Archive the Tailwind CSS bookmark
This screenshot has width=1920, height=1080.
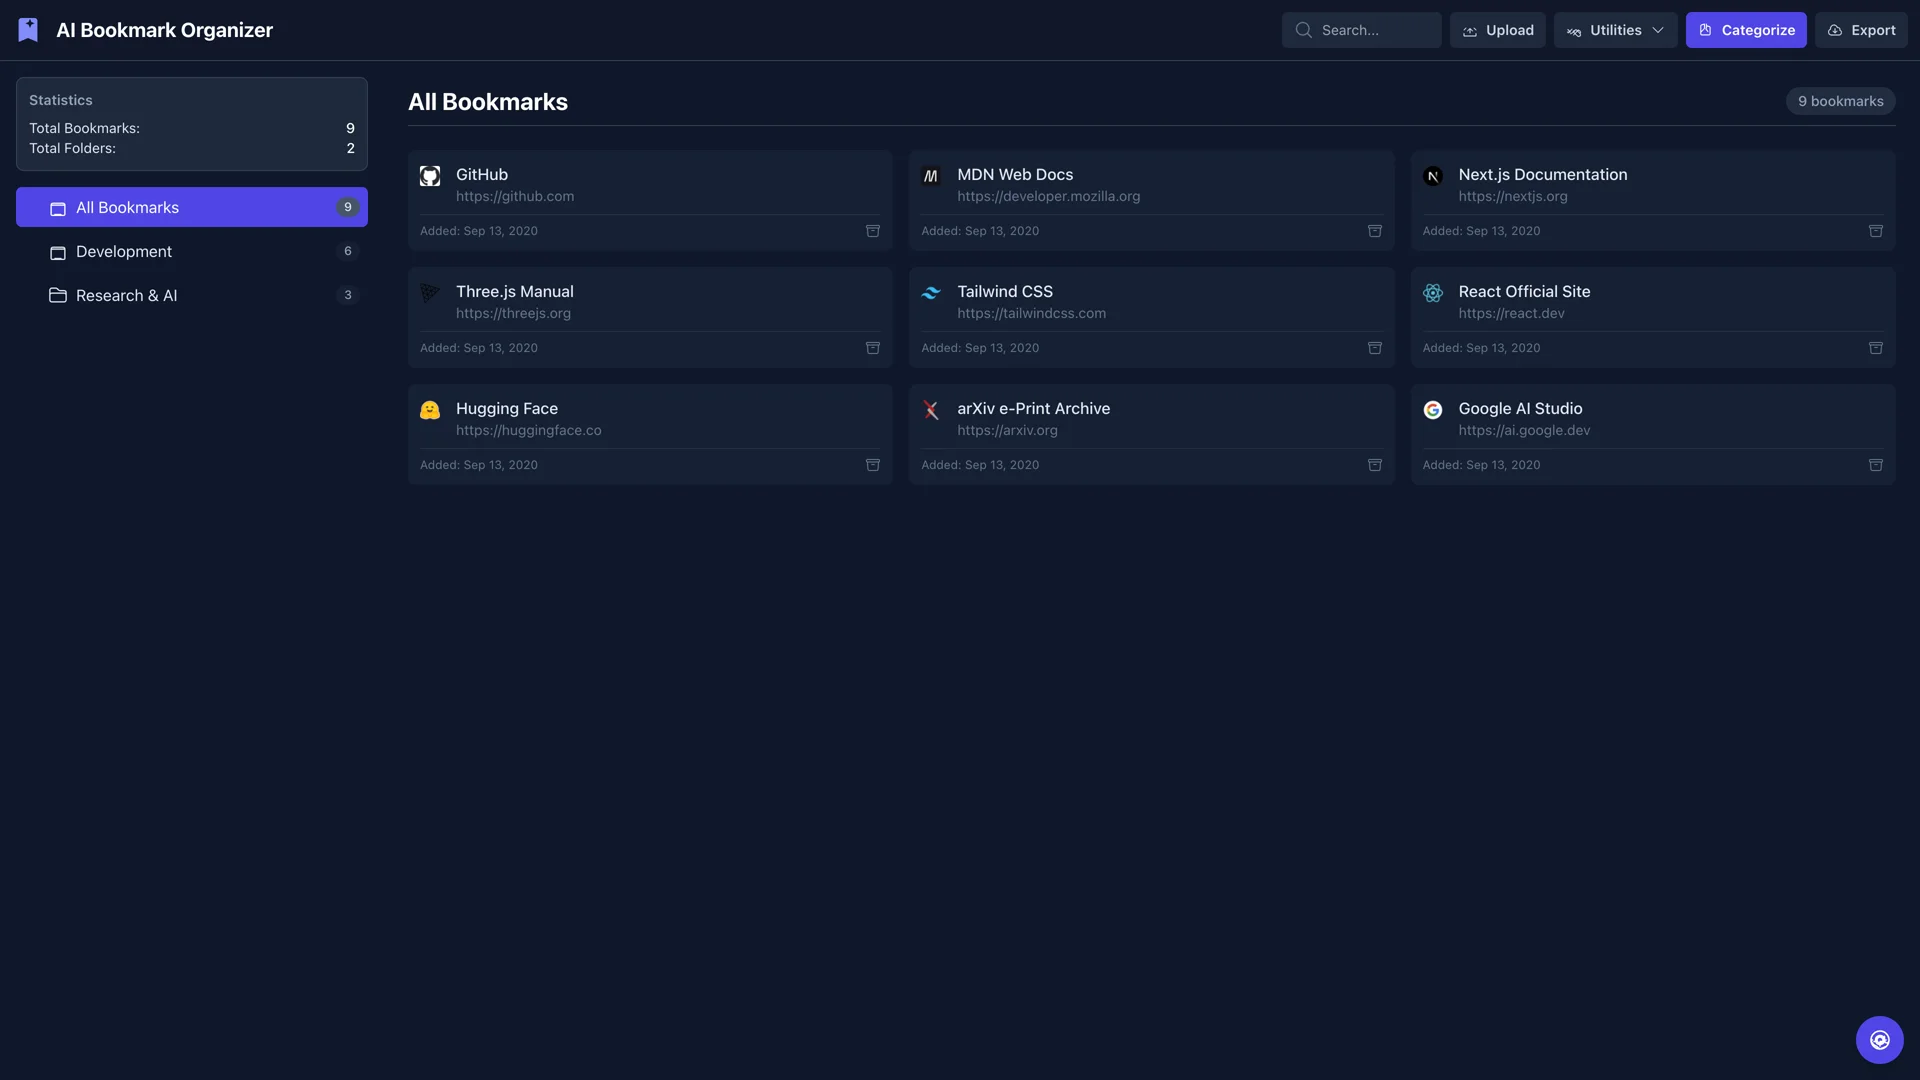pyautogui.click(x=1375, y=348)
